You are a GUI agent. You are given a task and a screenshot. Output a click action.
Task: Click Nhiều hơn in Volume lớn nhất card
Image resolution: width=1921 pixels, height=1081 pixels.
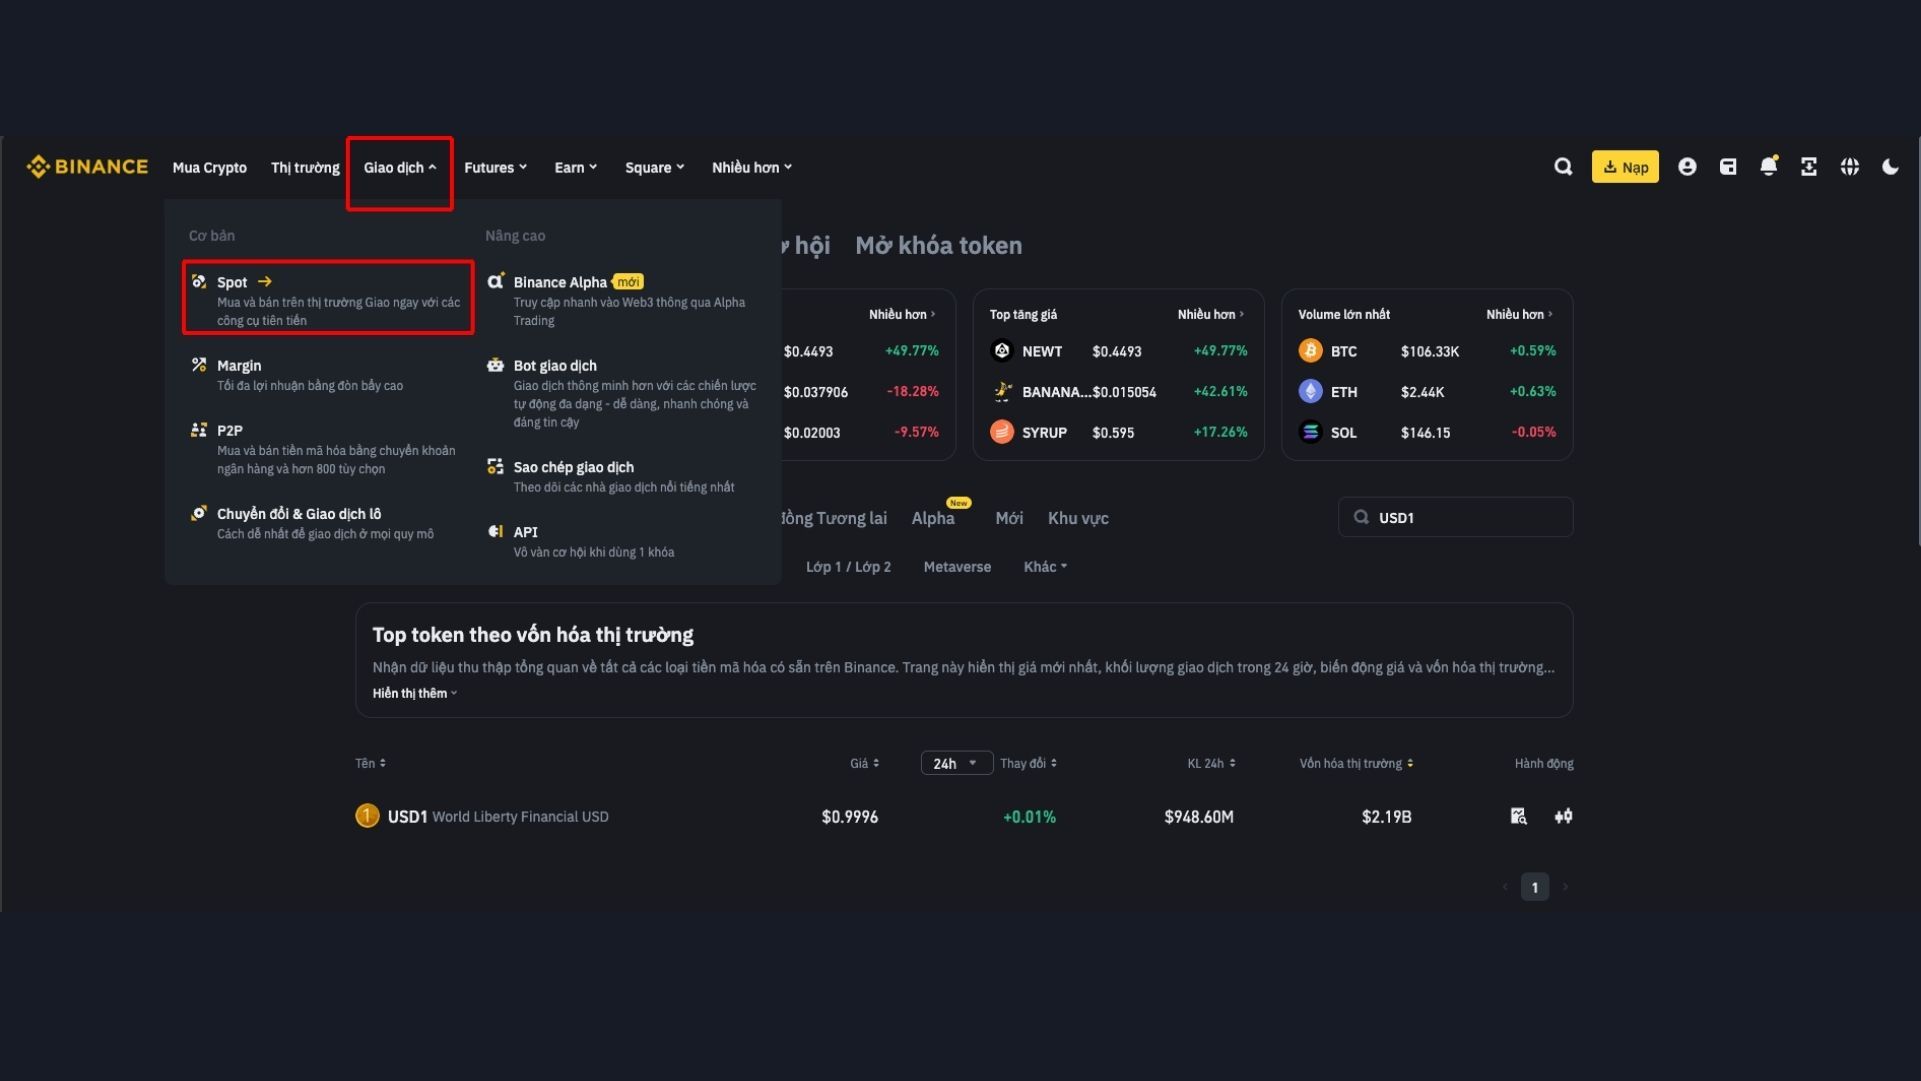(1519, 314)
